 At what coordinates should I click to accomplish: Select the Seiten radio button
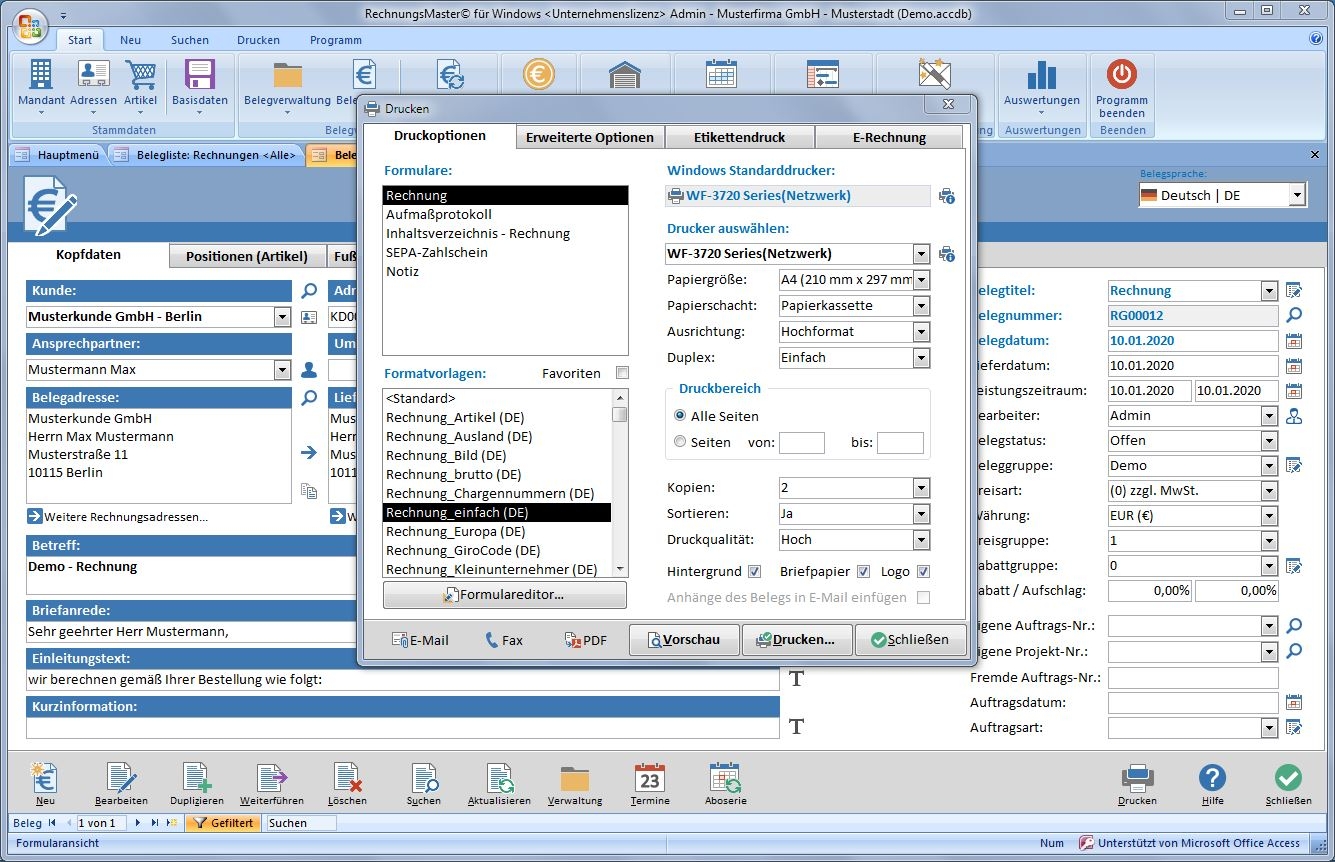(x=680, y=442)
